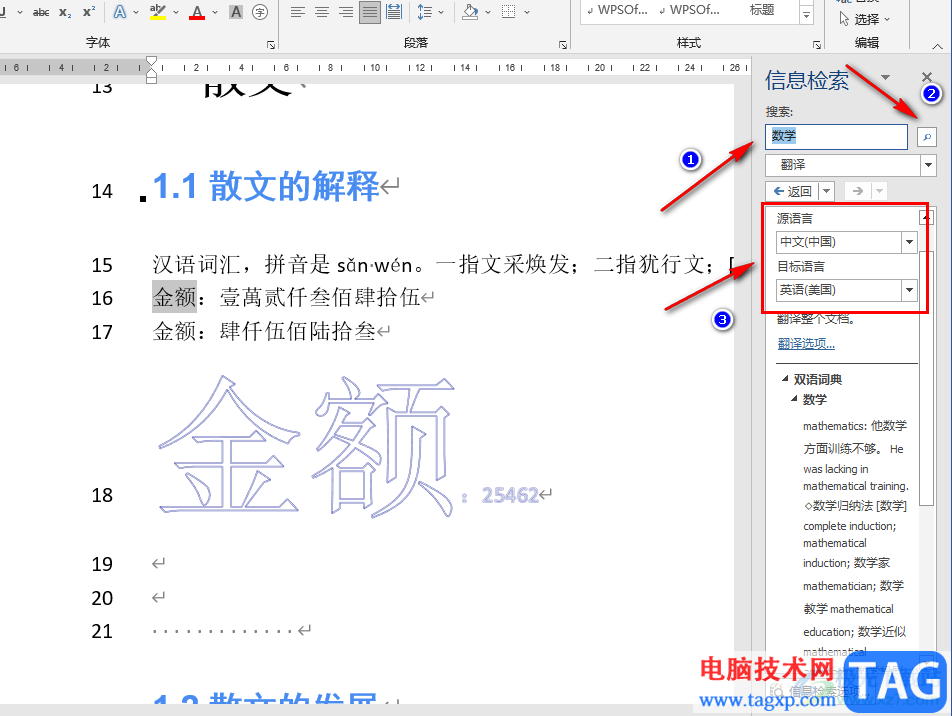Align paragraph text to the left
Viewport: 952px width, 716px height.
point(297,12)
